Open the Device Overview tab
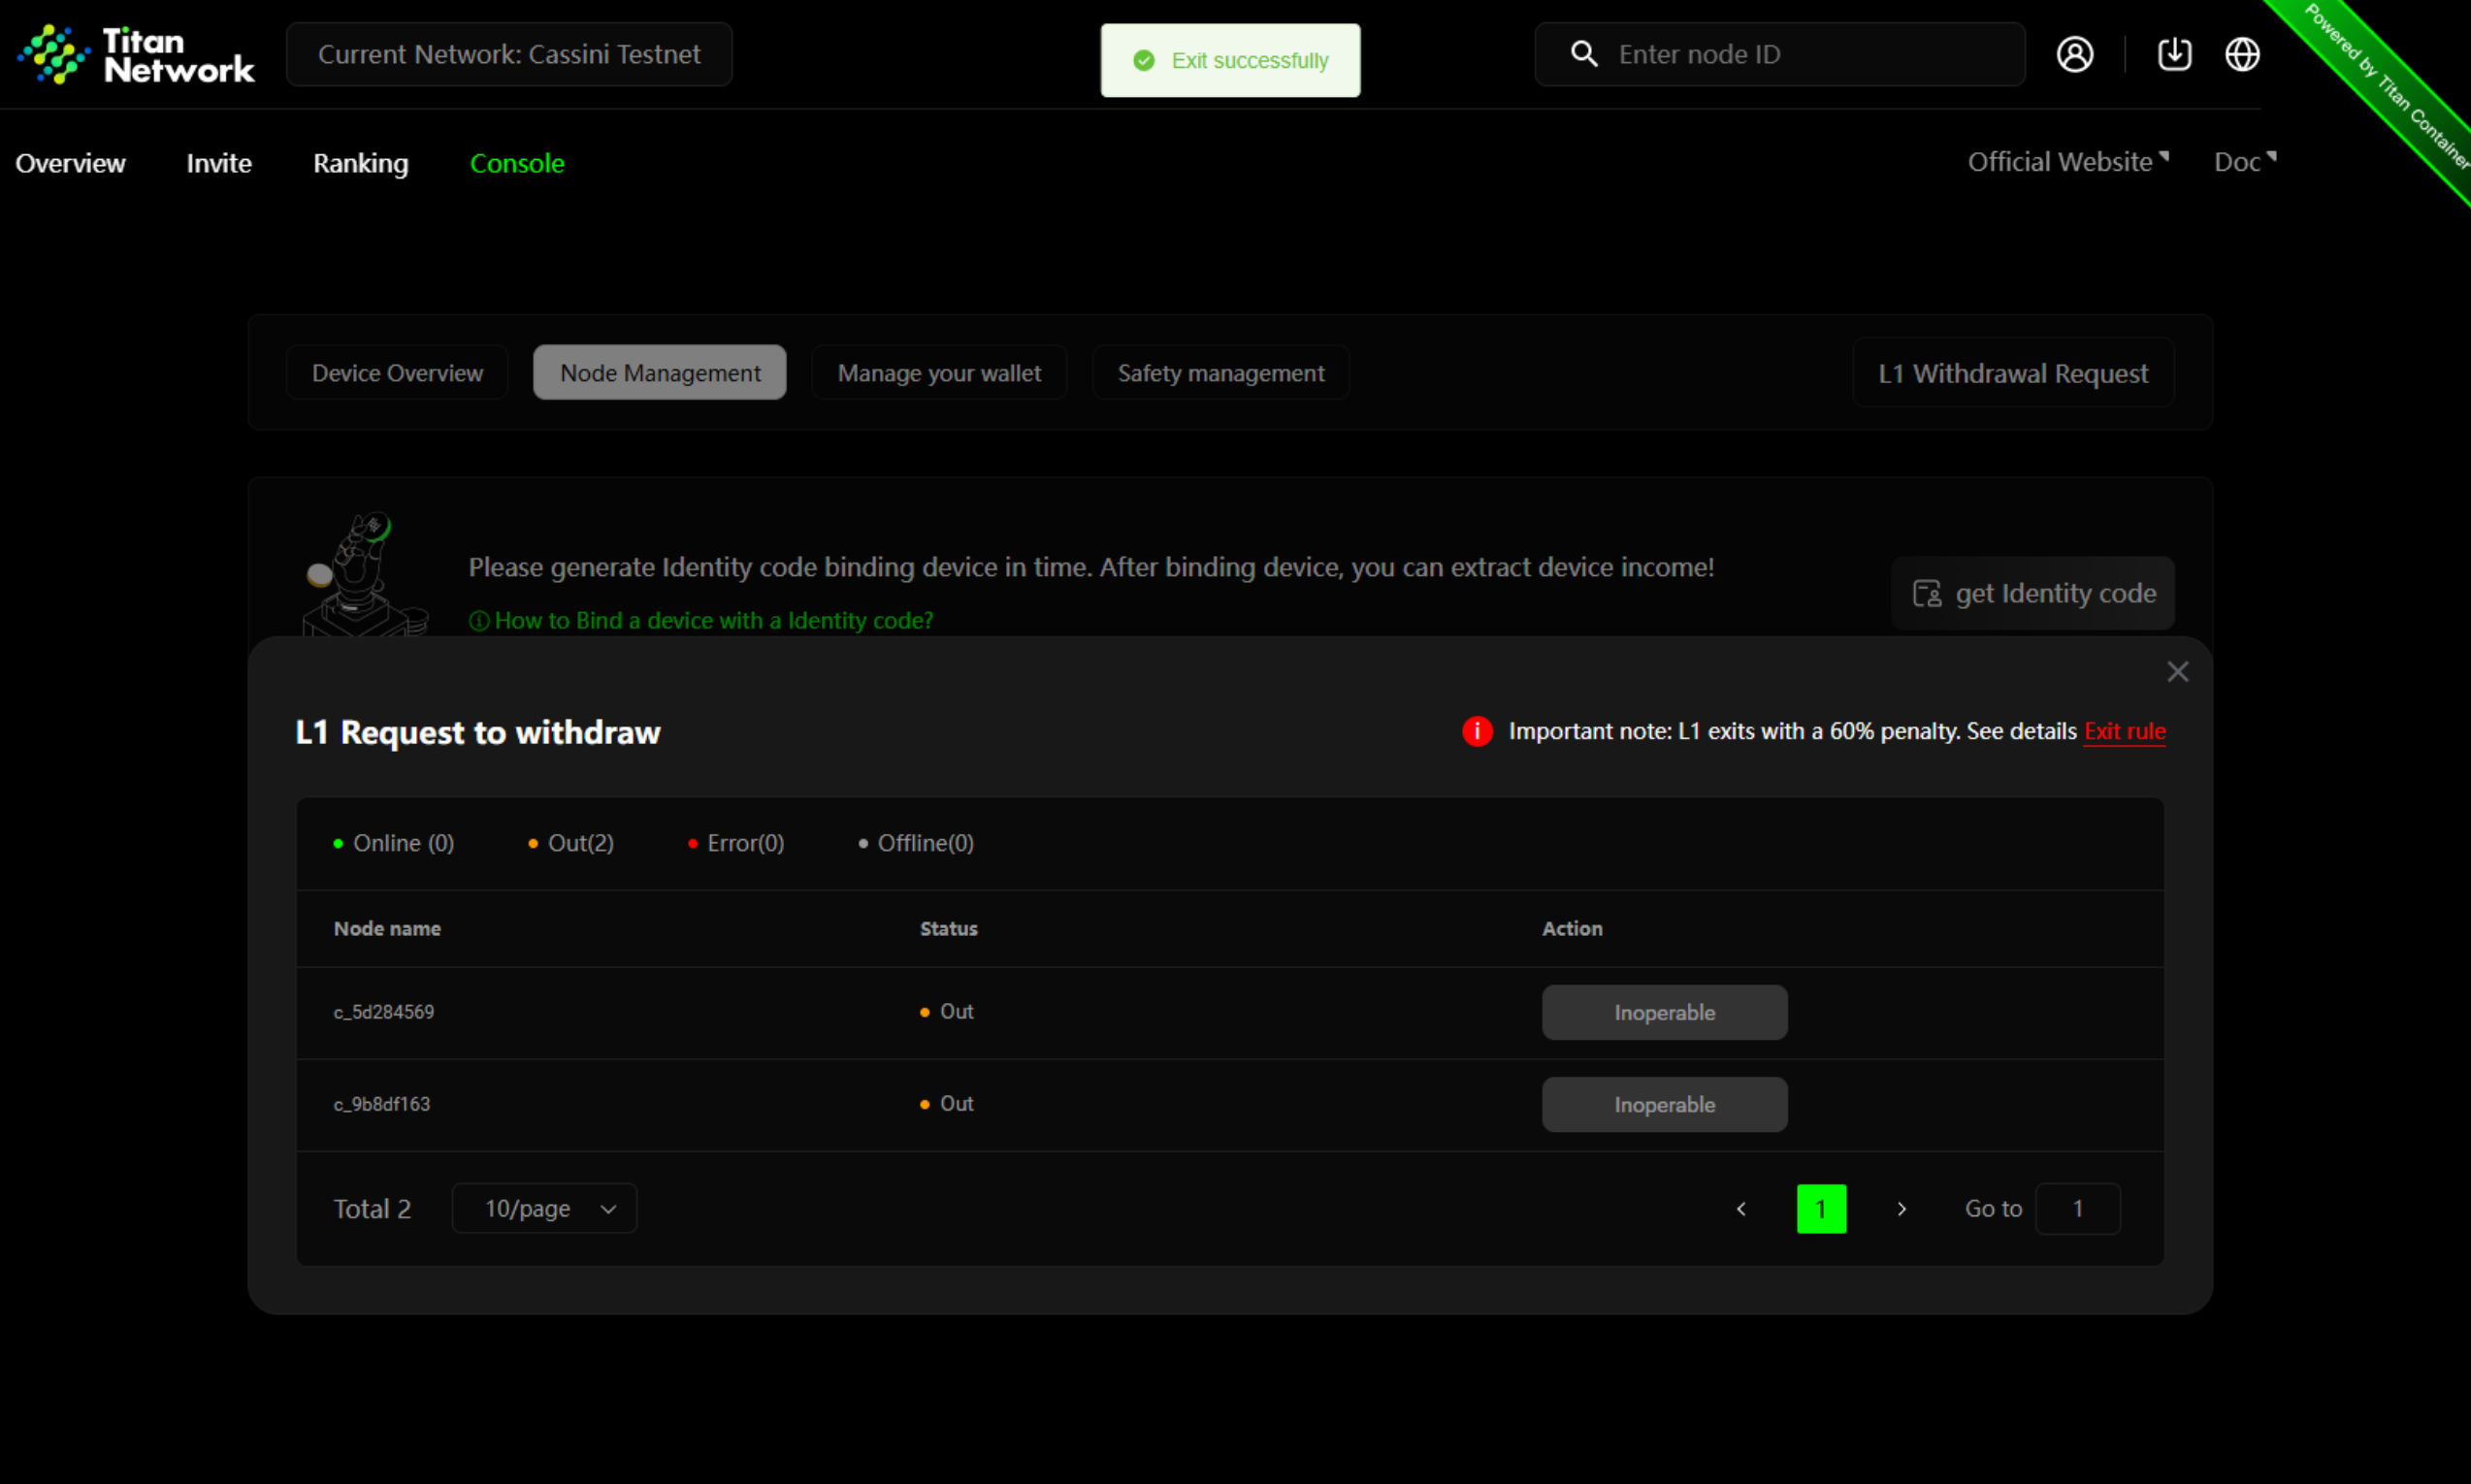Screen dimensions: 2471x1484 pos(397,373)
